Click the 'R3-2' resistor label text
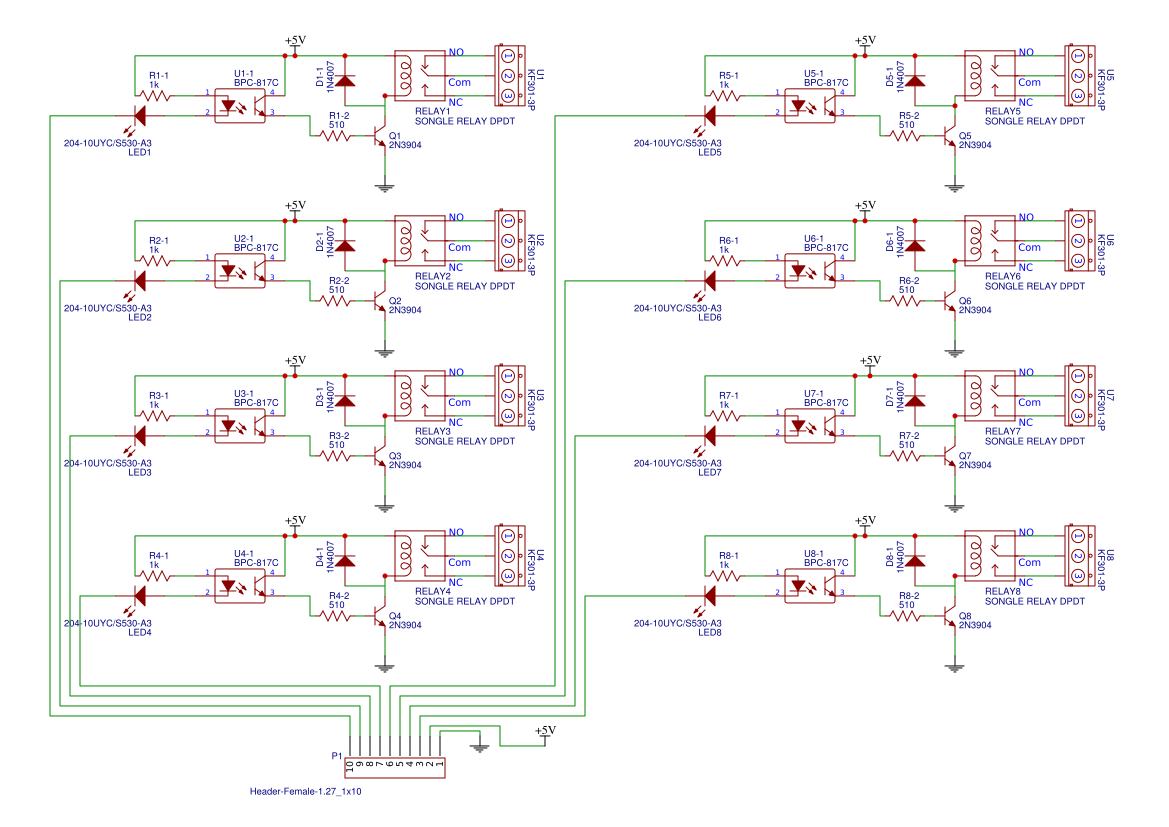The height and width of the screenshot is (827, 1169). point(339,435)
